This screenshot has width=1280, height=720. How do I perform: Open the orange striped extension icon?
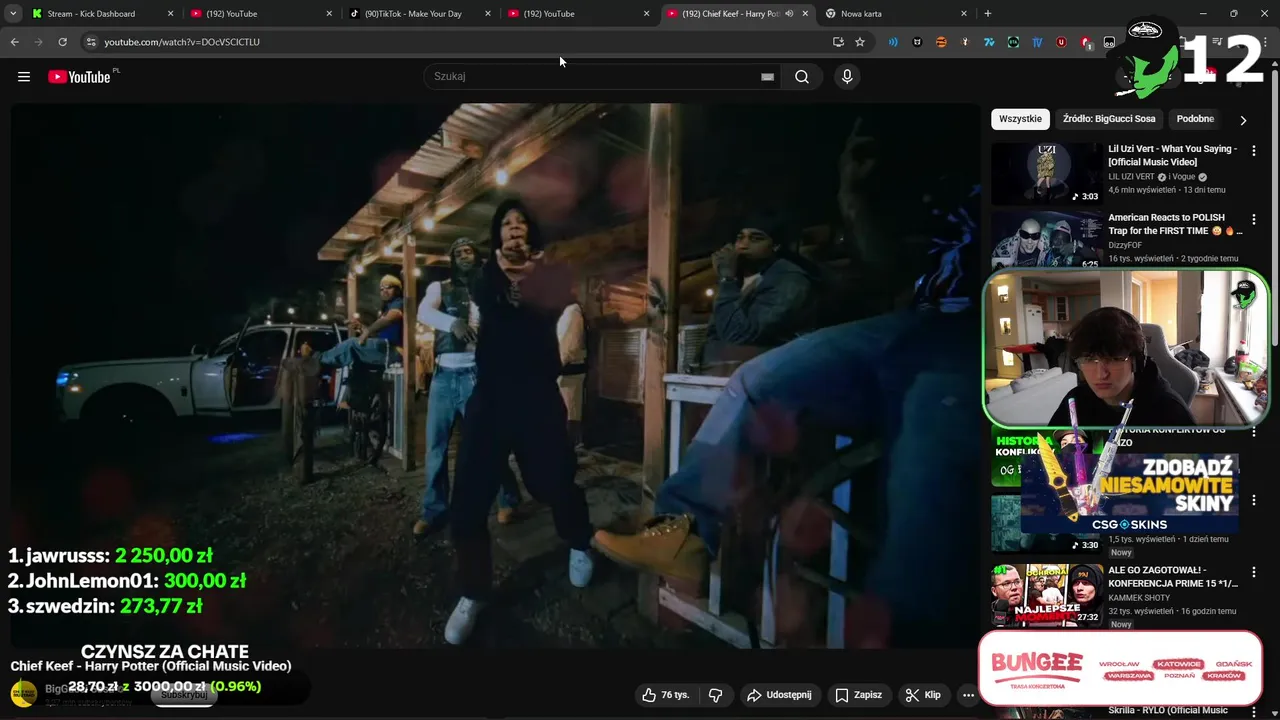click(x=941, y=42)
